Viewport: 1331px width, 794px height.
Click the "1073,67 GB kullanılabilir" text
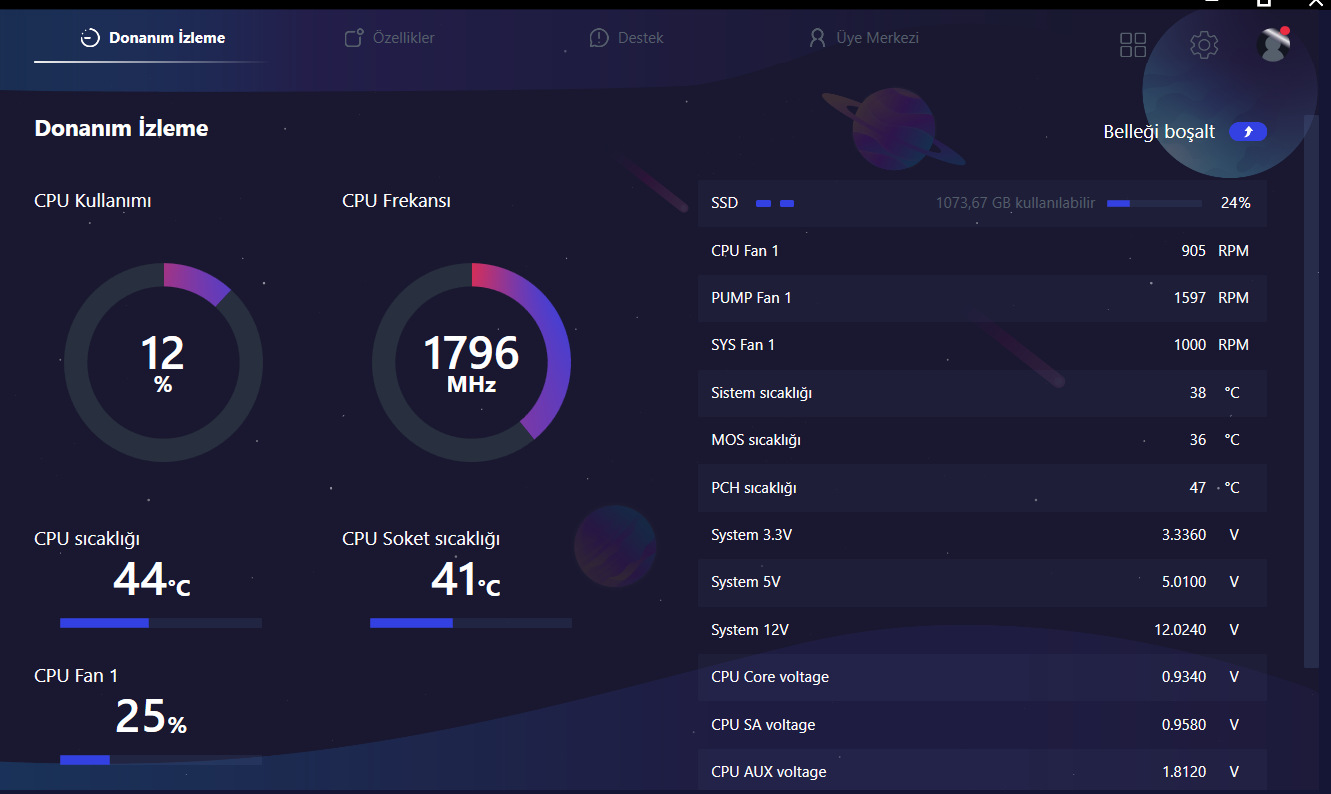(x=1015, y=203)
